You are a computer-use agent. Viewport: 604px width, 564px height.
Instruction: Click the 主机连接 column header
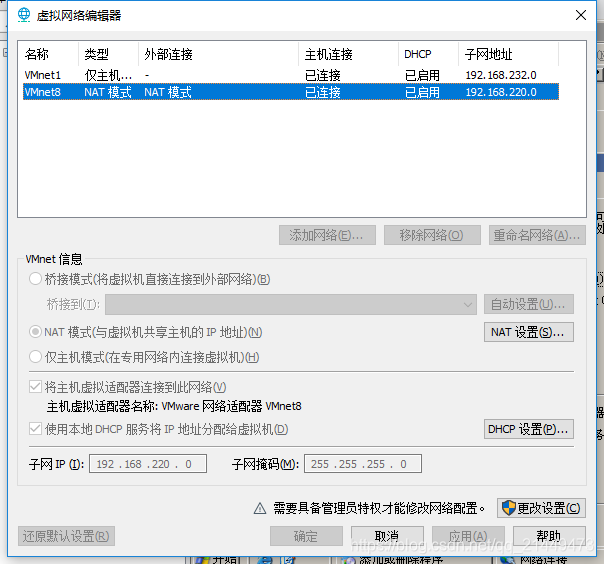[348, 54]
